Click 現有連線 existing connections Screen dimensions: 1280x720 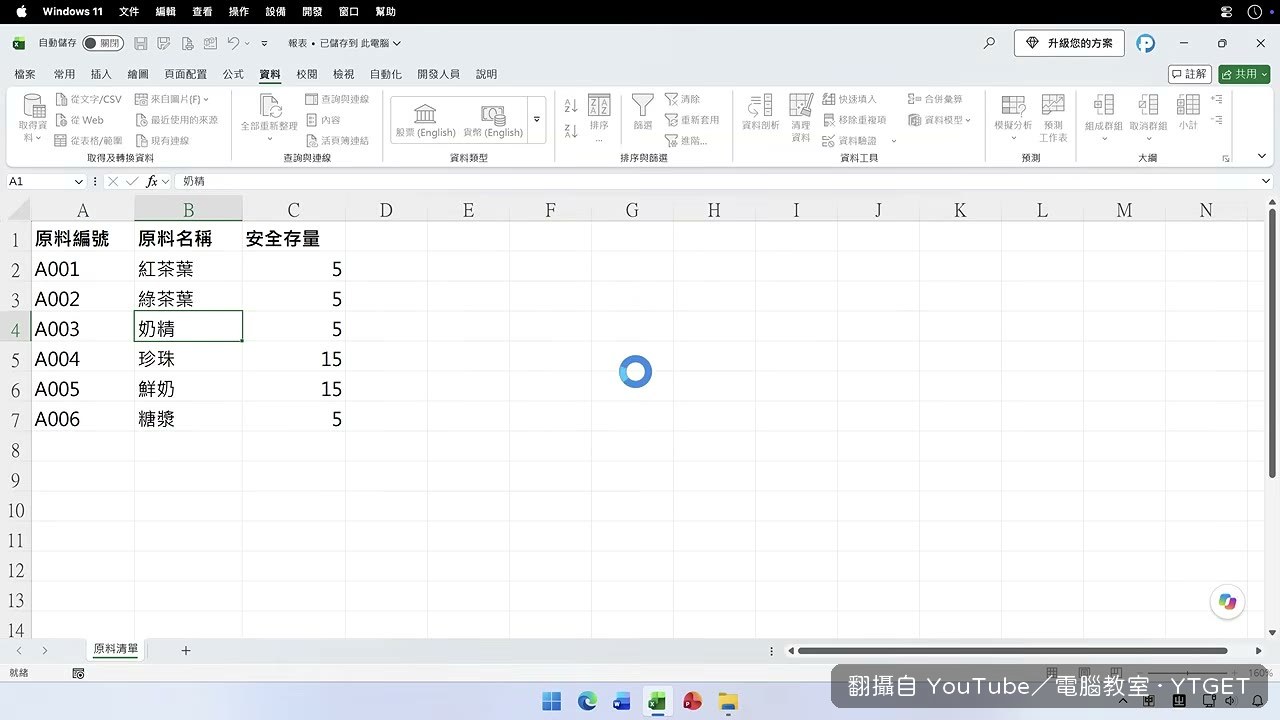(x=162, y=141)
